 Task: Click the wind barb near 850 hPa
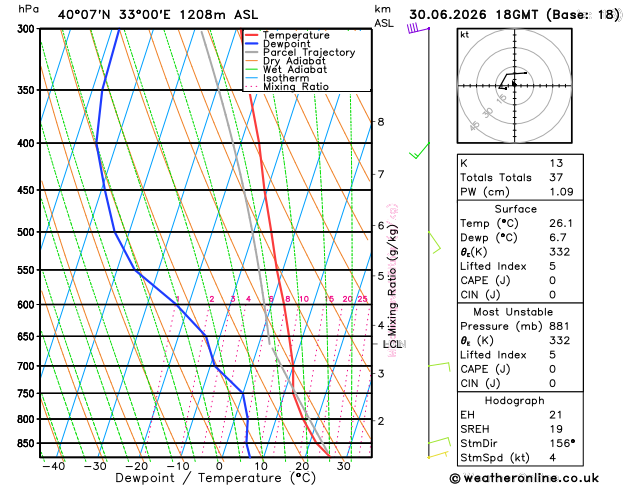439,444
